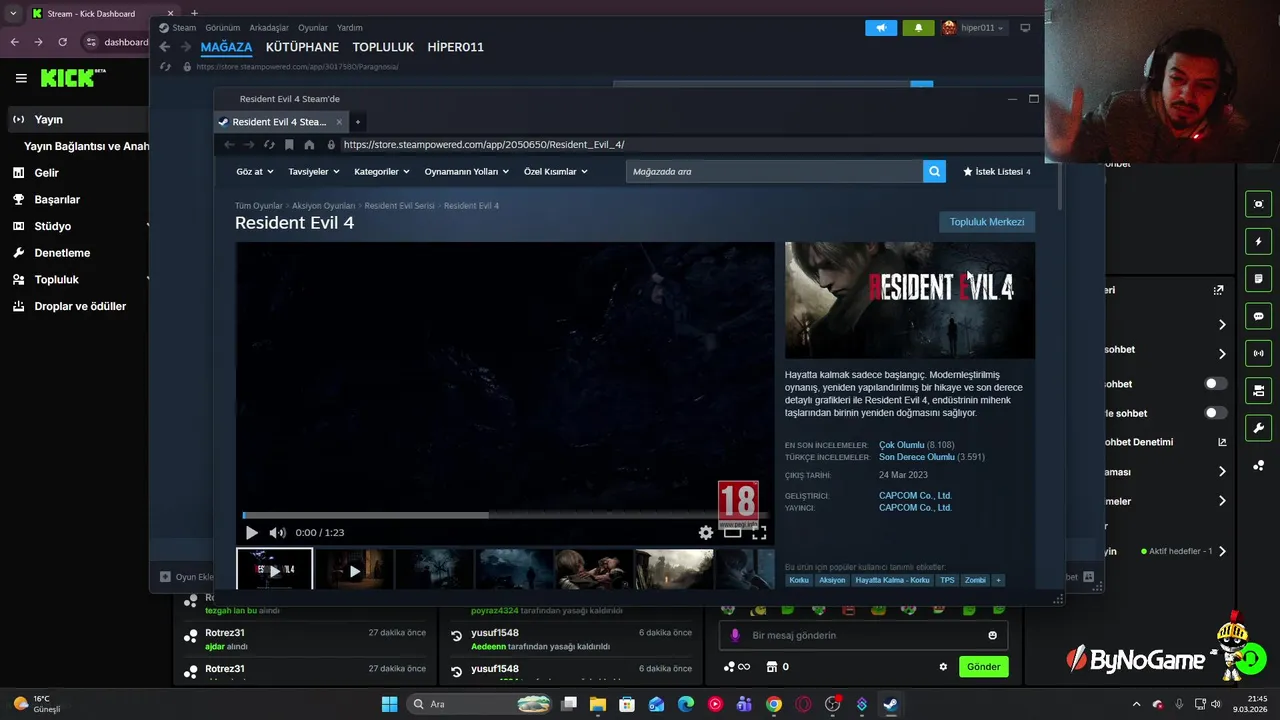Expand the Aktif hedefler chevron
The height and width of the screenshot is (720, 1280).
[x=1221, y=551]
